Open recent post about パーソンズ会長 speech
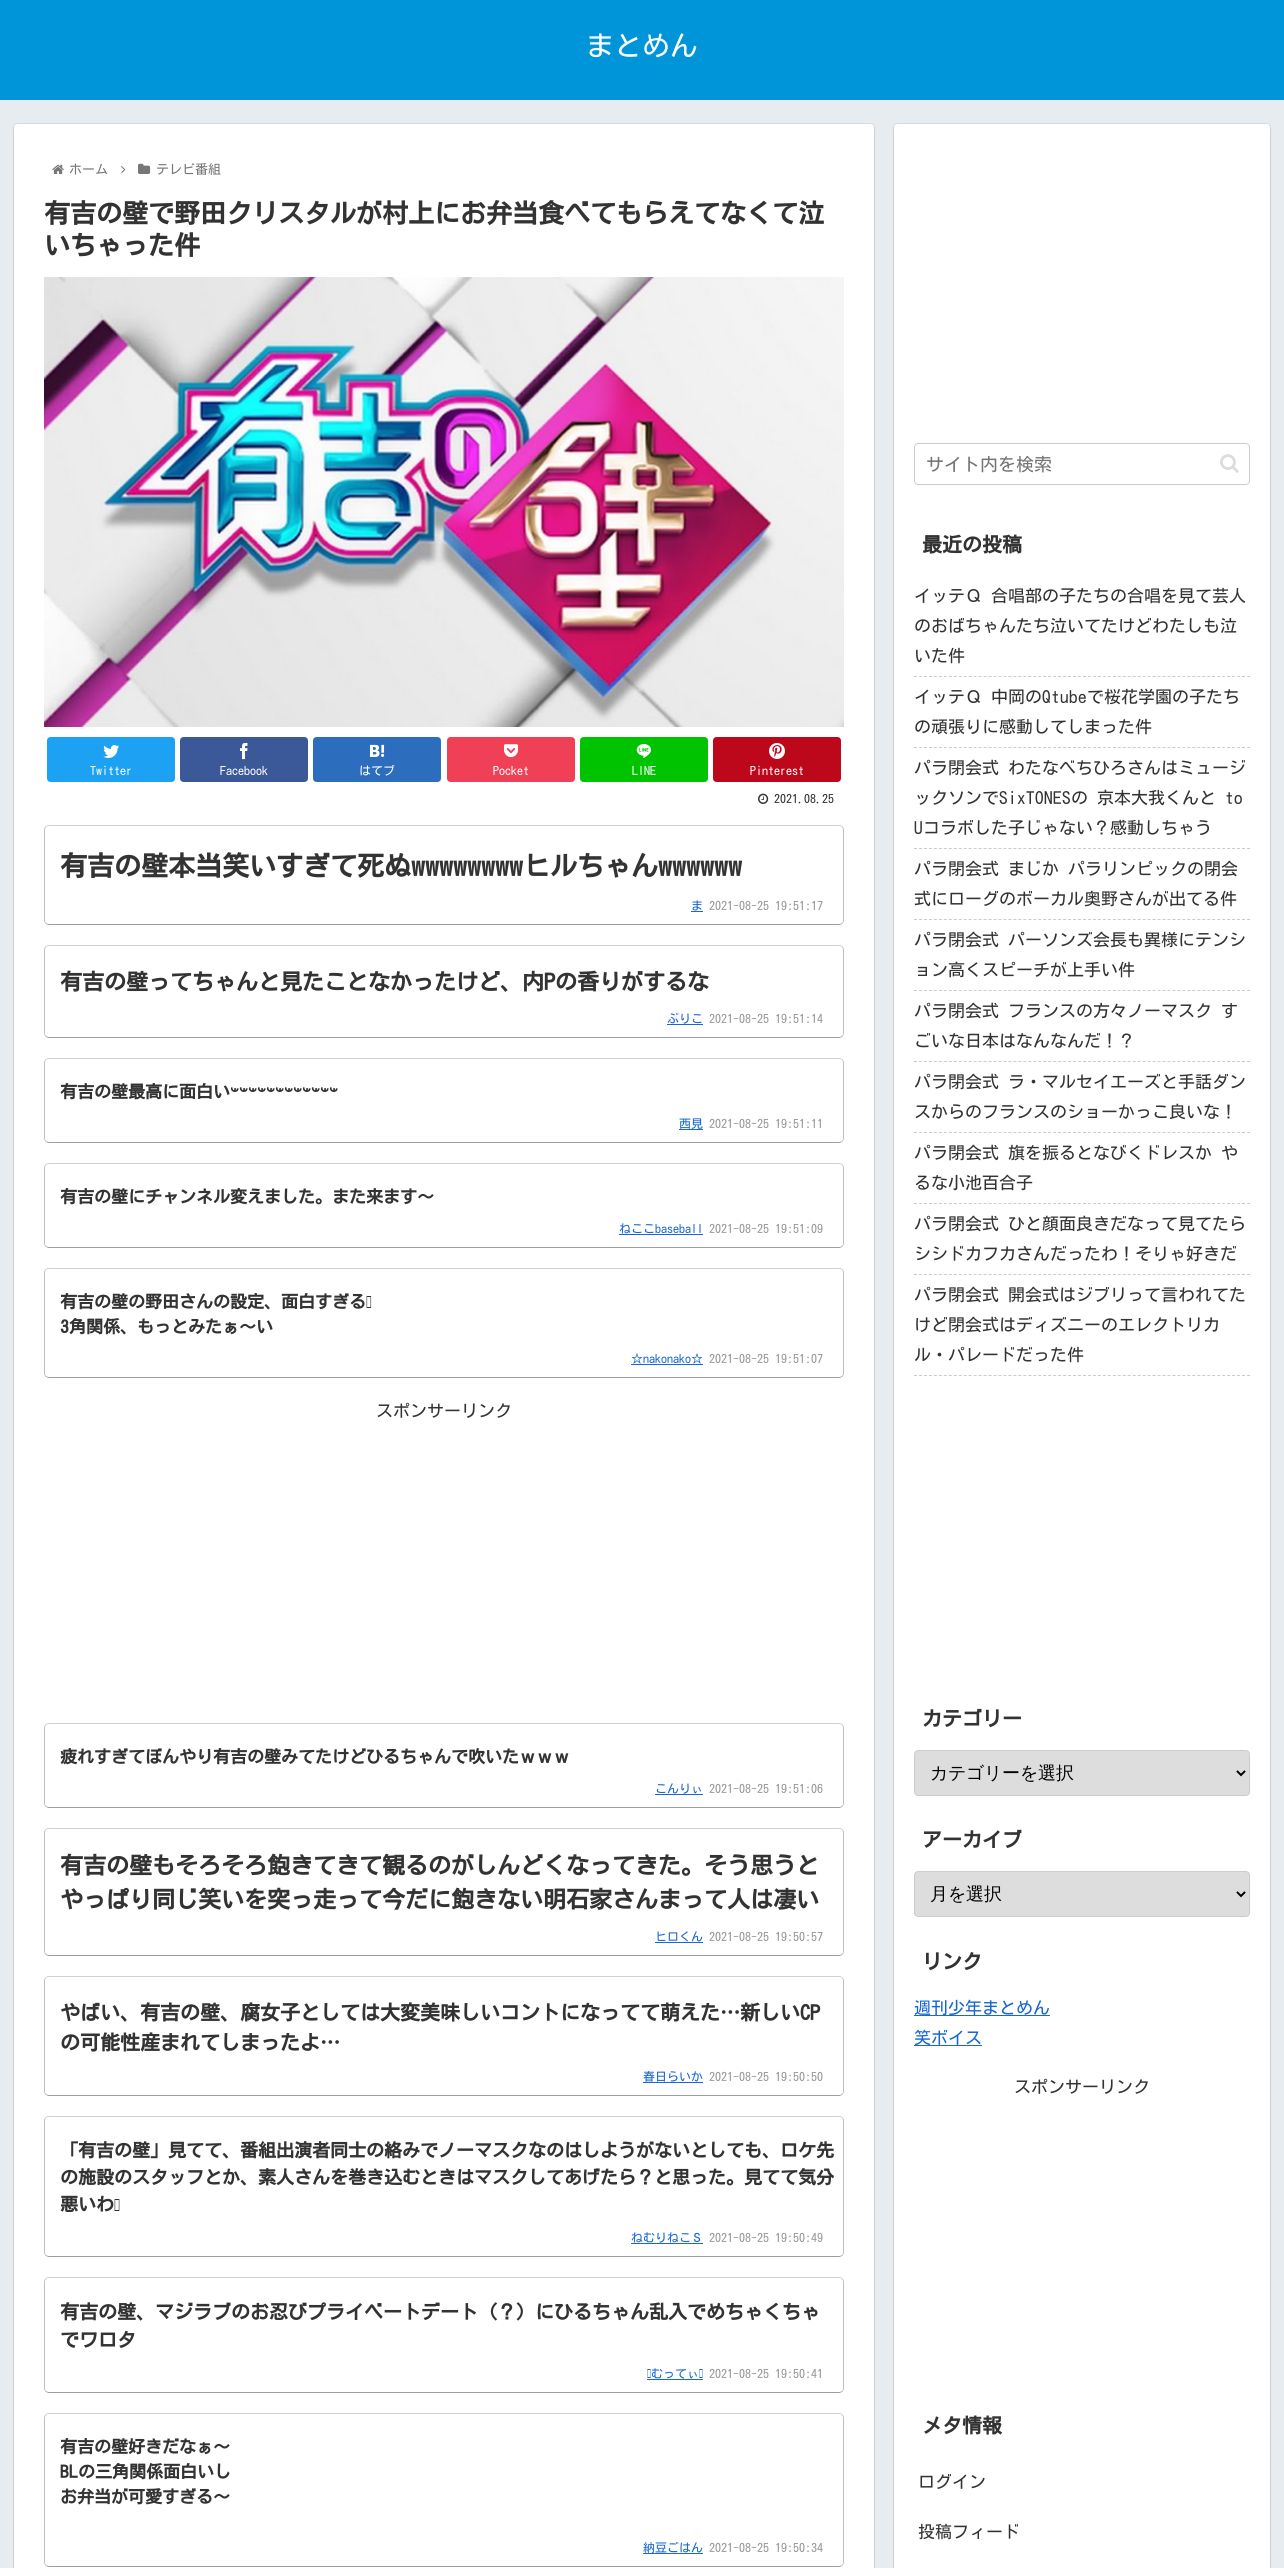Screen dimensions: 1284x2568 point(1080,954)
